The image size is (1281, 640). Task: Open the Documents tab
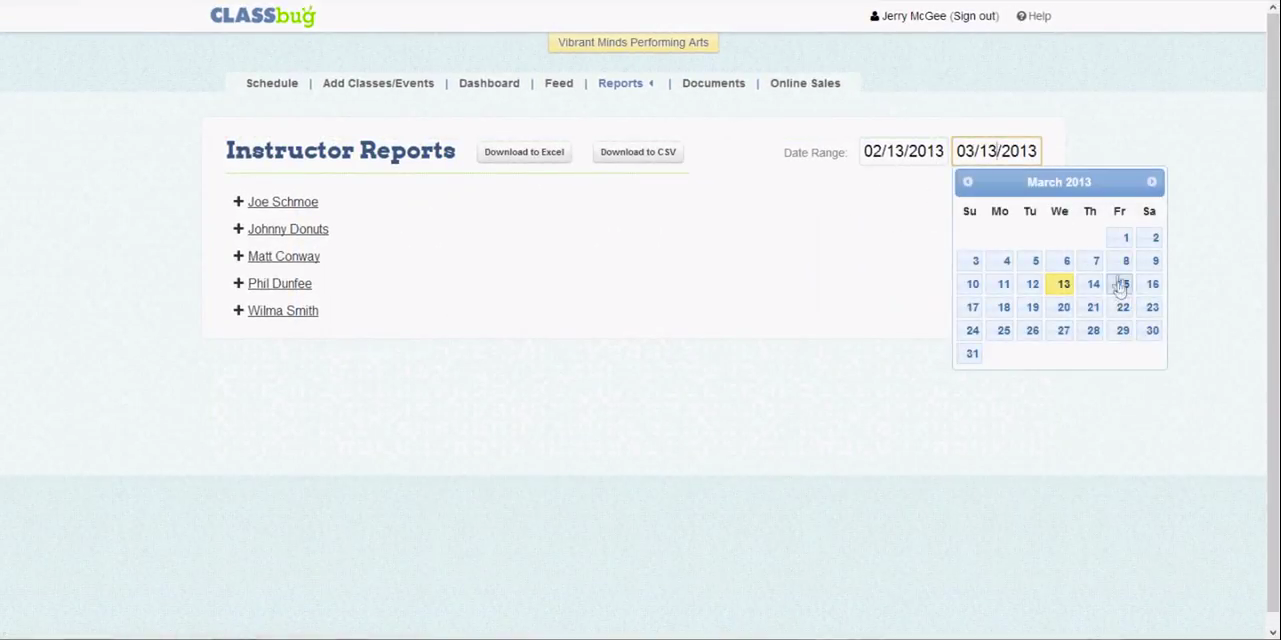click(713, 83)
